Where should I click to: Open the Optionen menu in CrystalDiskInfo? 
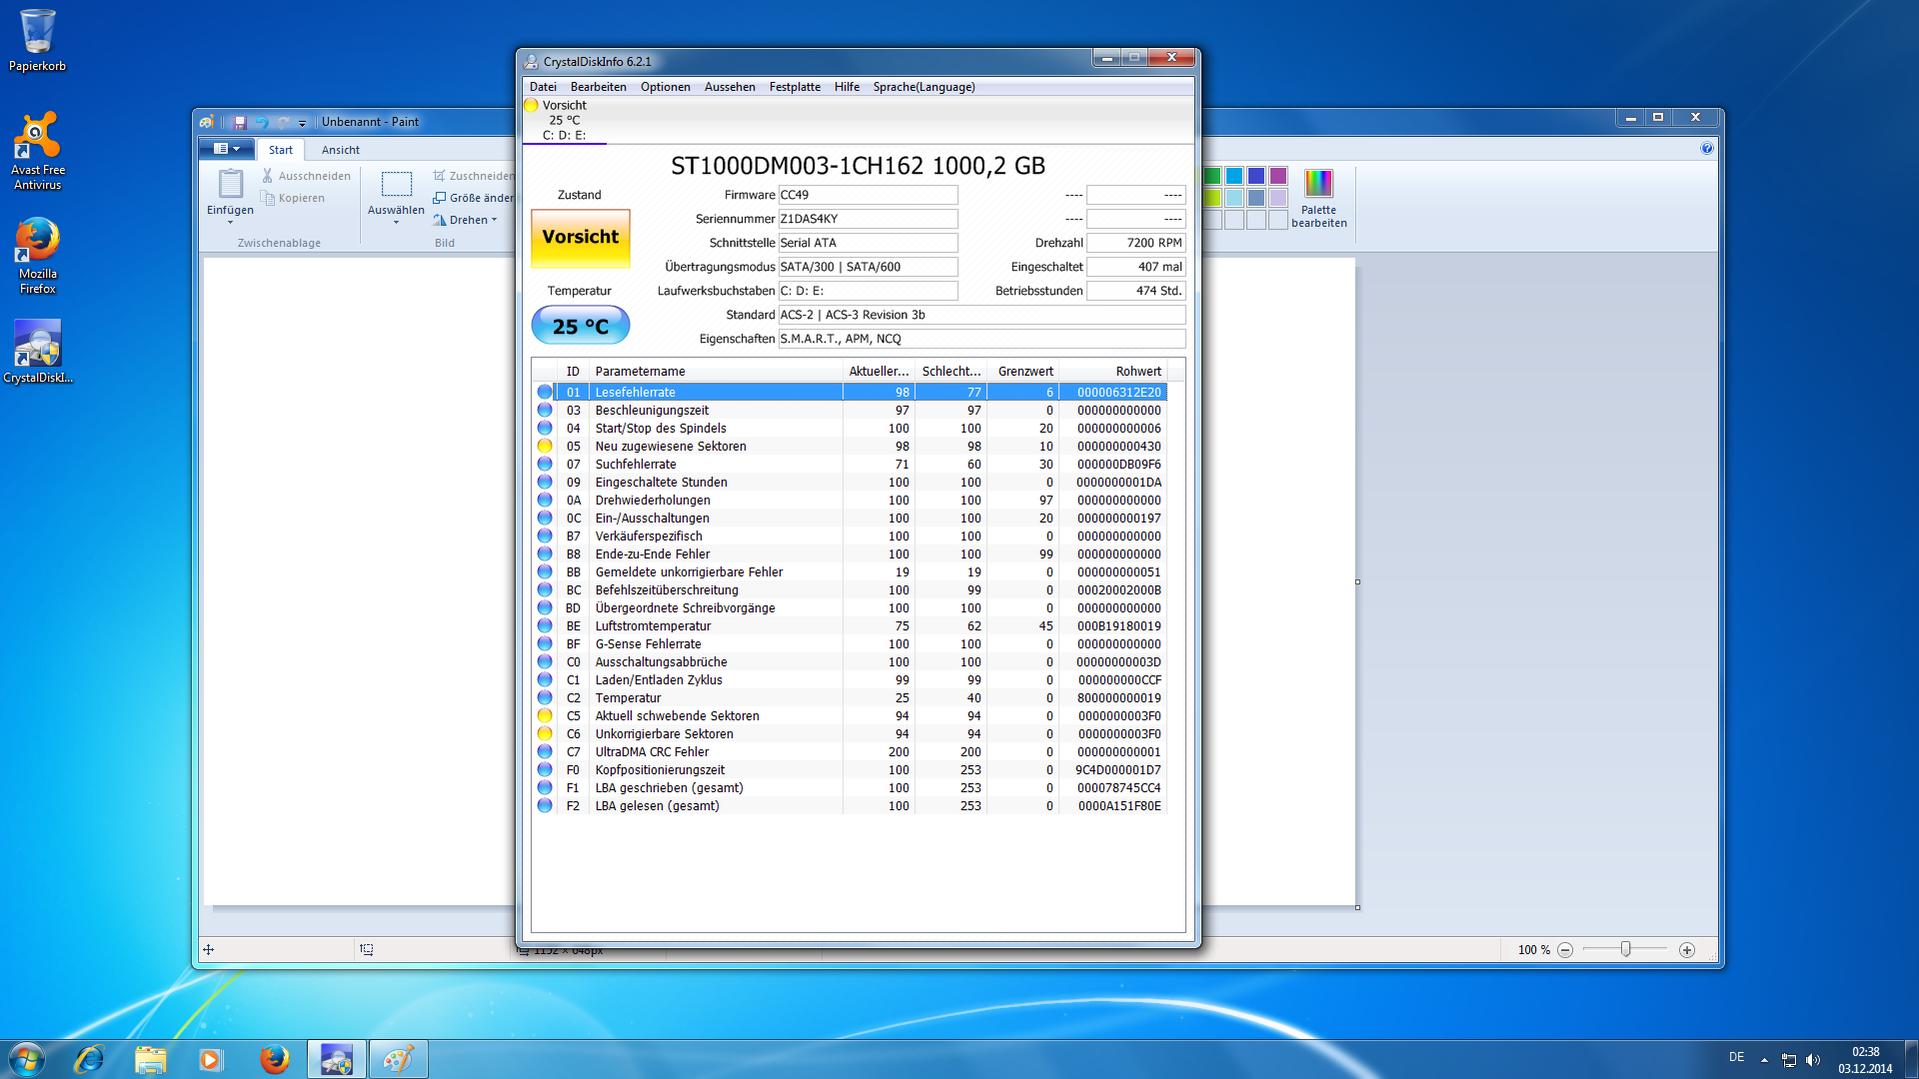[665, 87]
